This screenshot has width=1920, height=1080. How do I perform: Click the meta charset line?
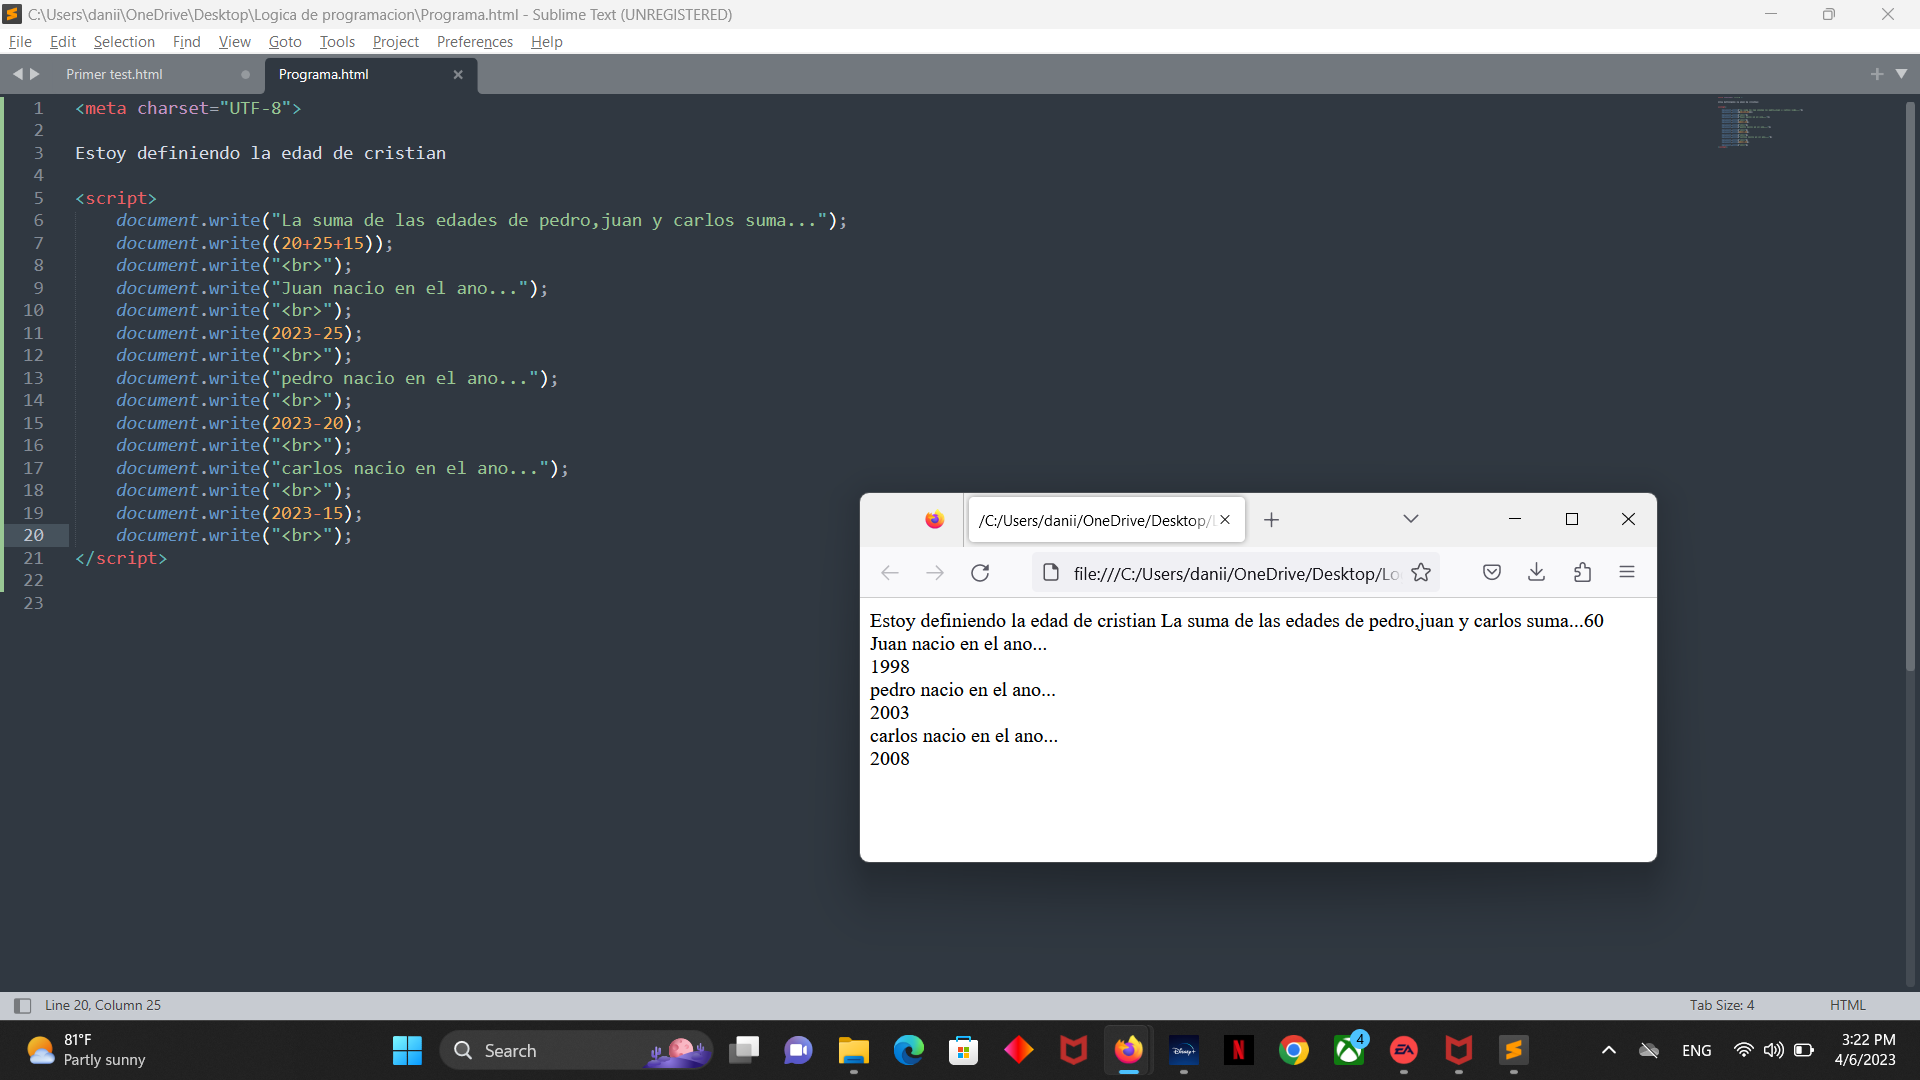click(x=188, y=108)
